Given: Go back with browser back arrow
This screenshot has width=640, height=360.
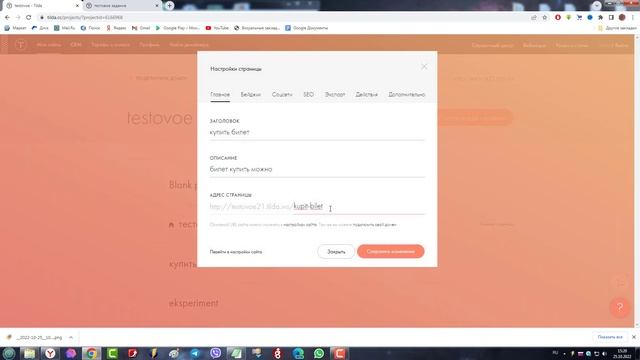Looking at the screenshot, I should coord(7,18).
